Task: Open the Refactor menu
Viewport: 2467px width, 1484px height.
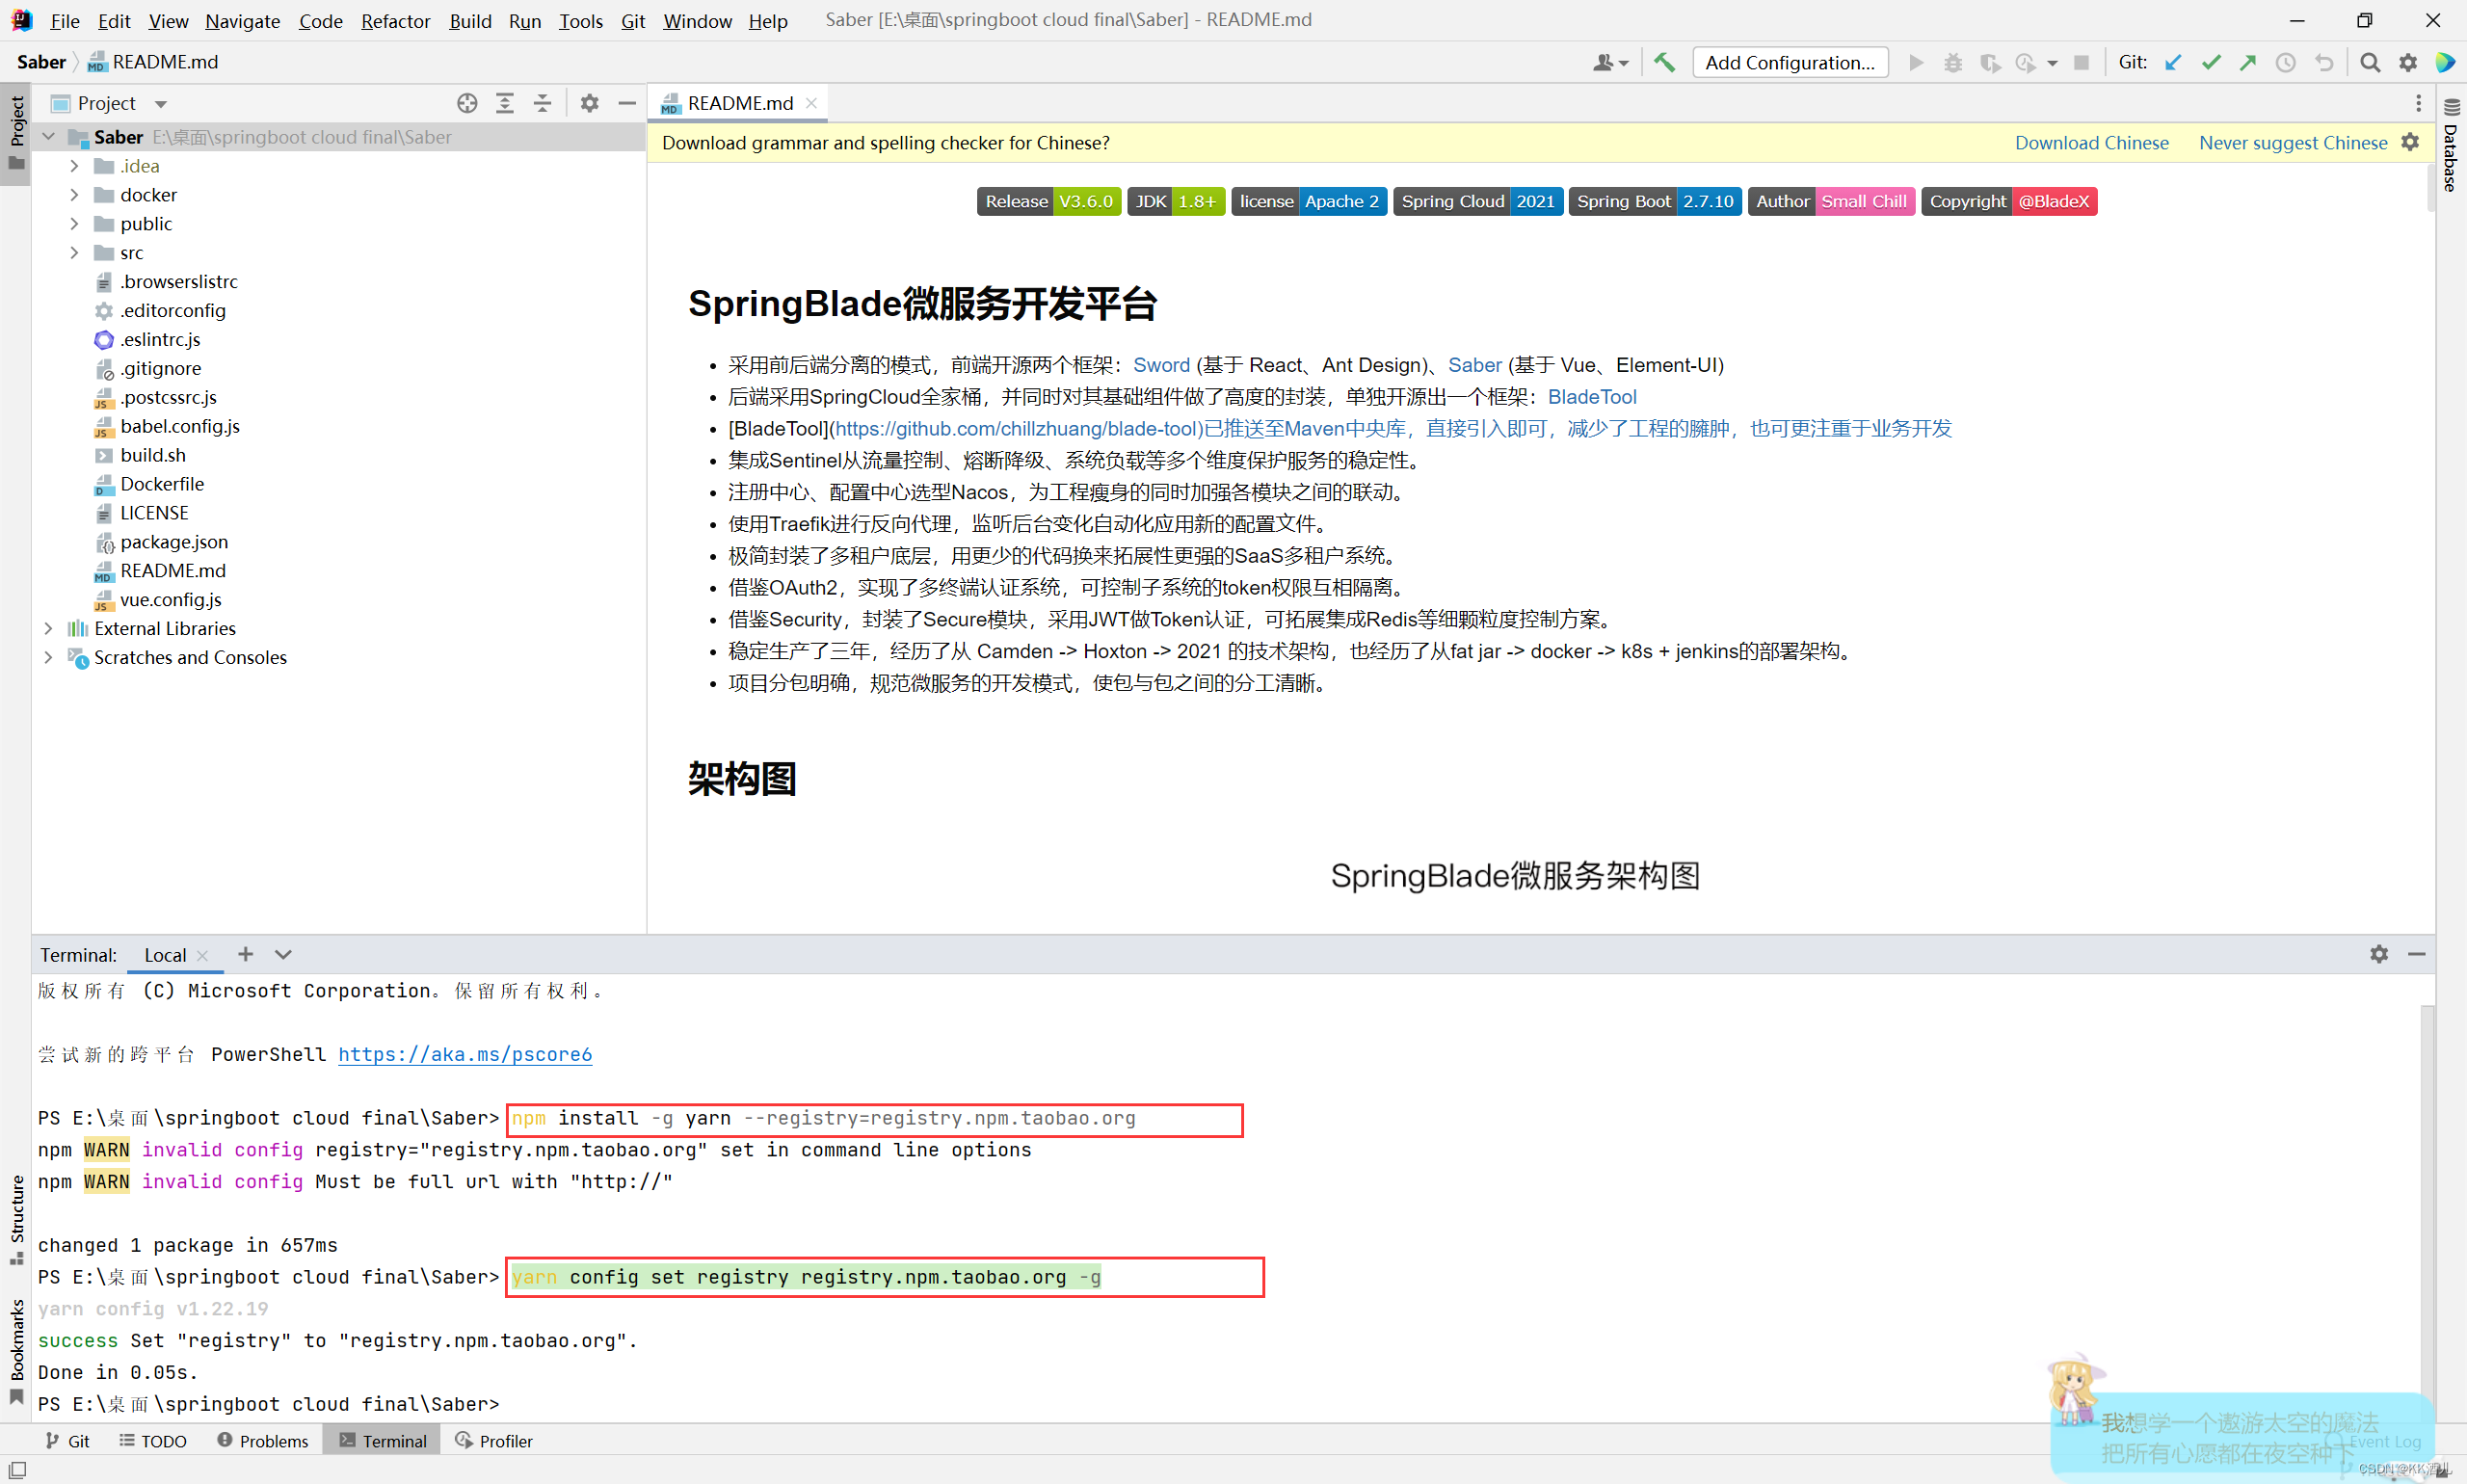Action: click(395, 20)
